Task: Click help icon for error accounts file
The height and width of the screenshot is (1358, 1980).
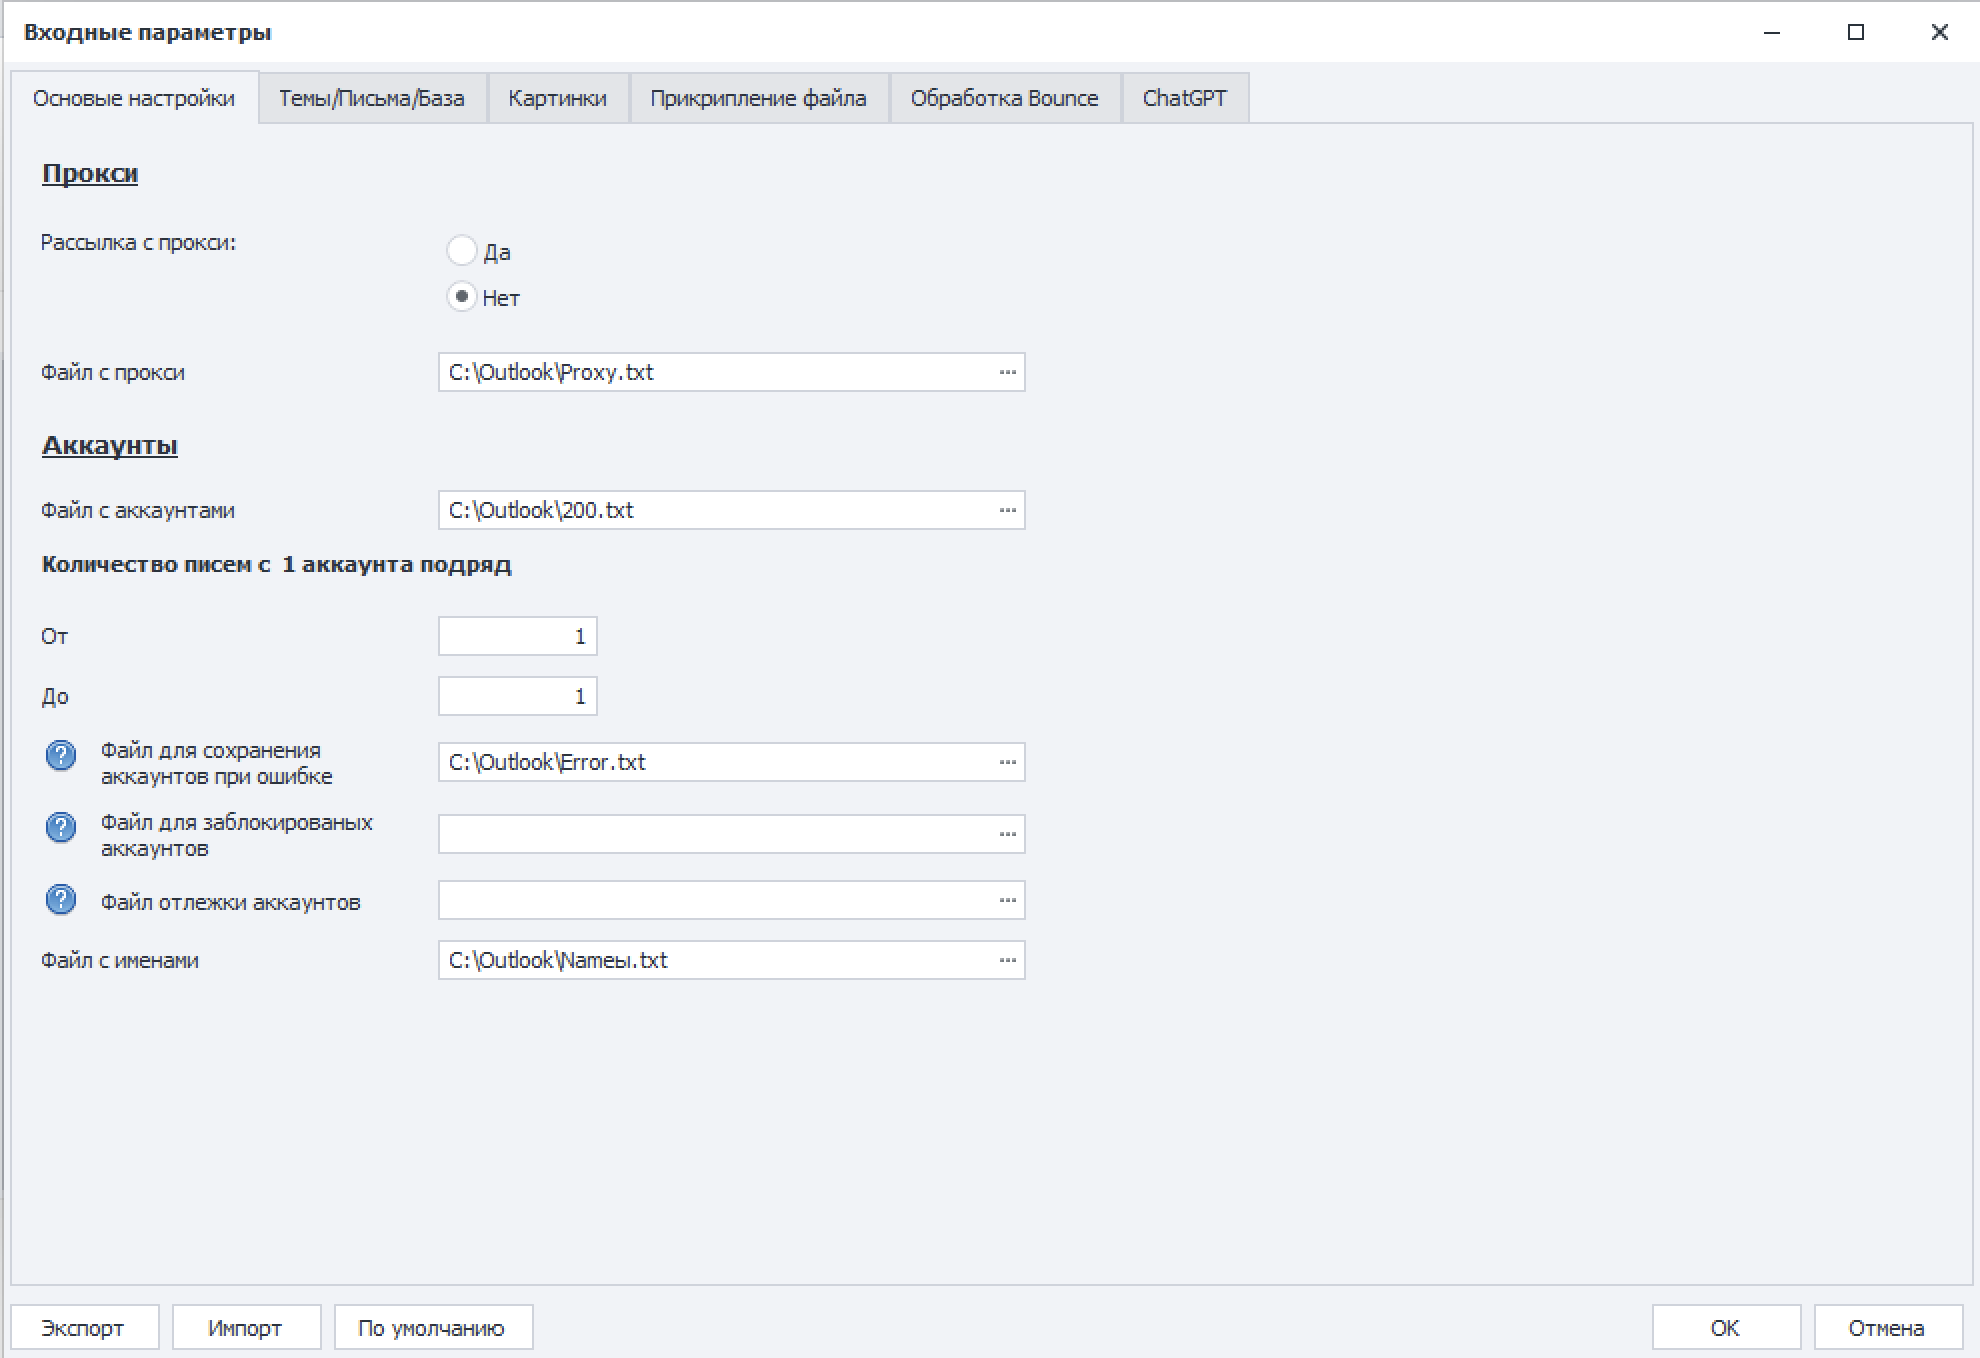Action: point(61,755)
